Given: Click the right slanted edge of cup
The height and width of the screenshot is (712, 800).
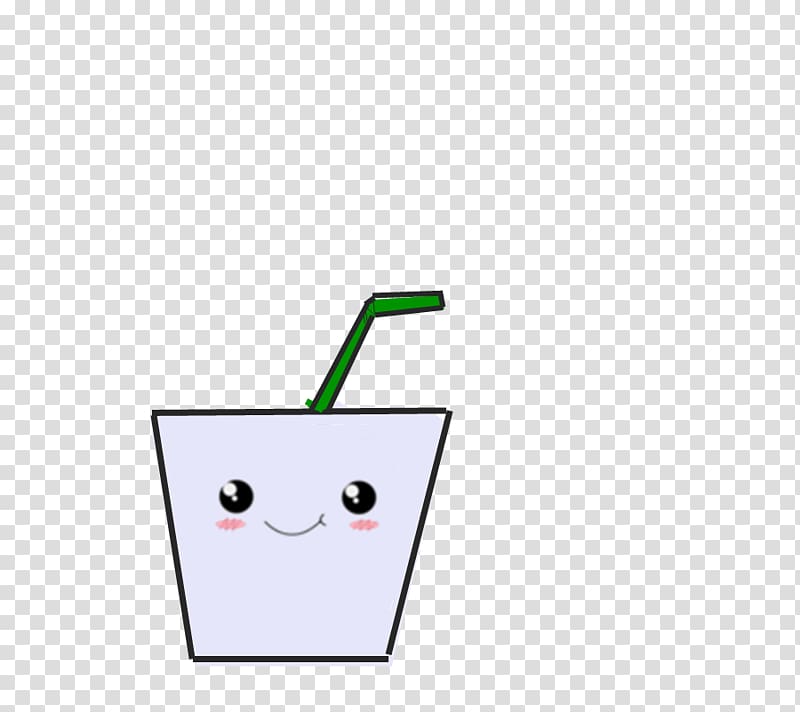Looking at the screenshot, I should [x=419, y=535].
